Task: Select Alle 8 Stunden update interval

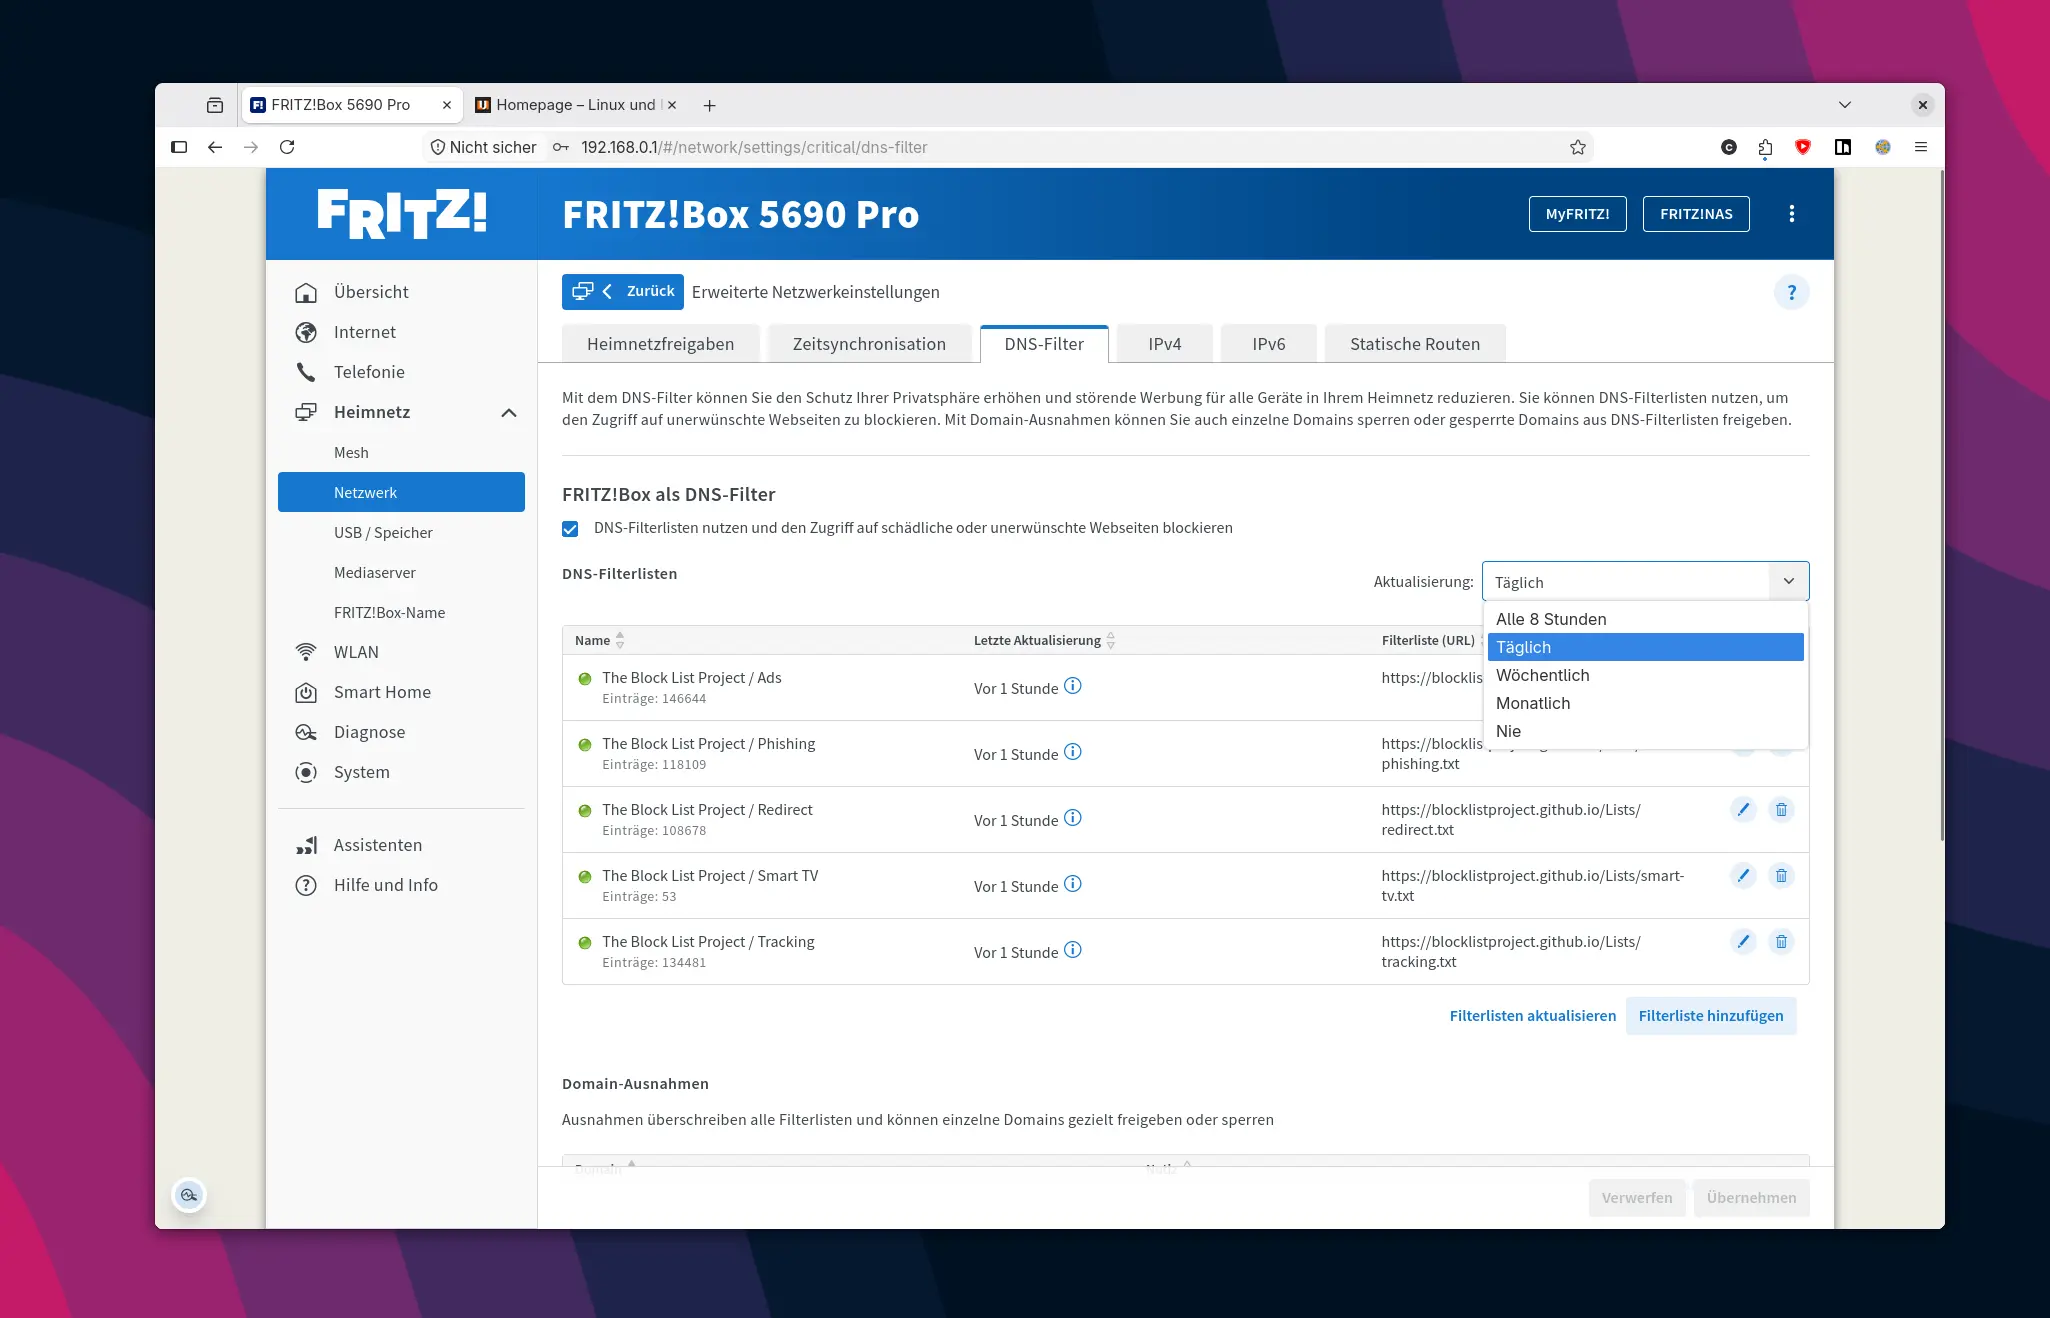Action: click(1645, 619)
